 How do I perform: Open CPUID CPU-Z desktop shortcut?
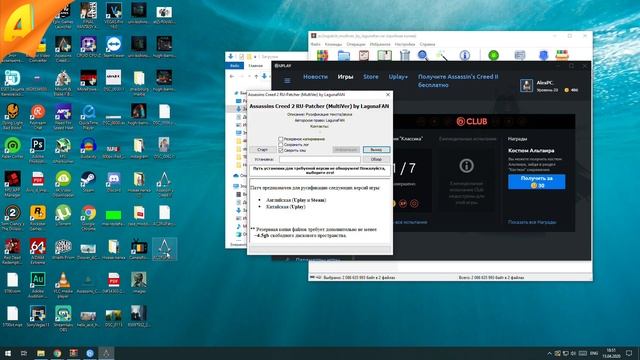(88, 47)
